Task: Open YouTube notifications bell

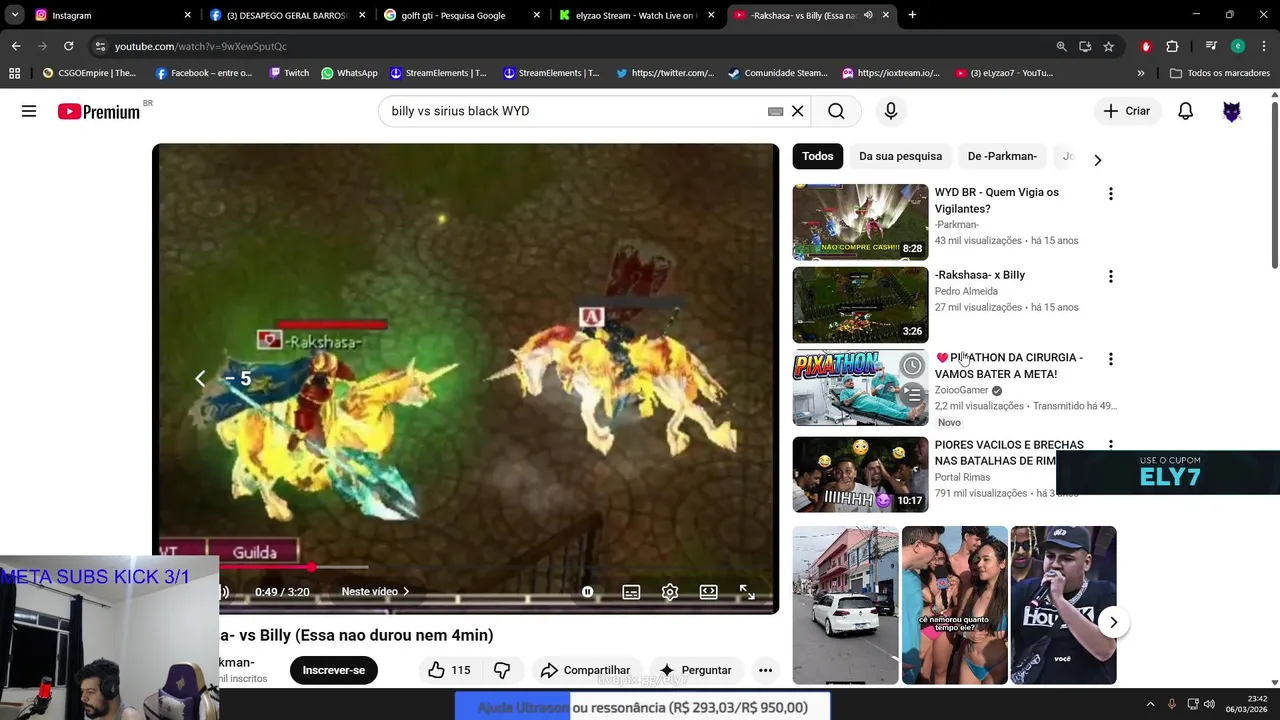Action: (1185, 111)
